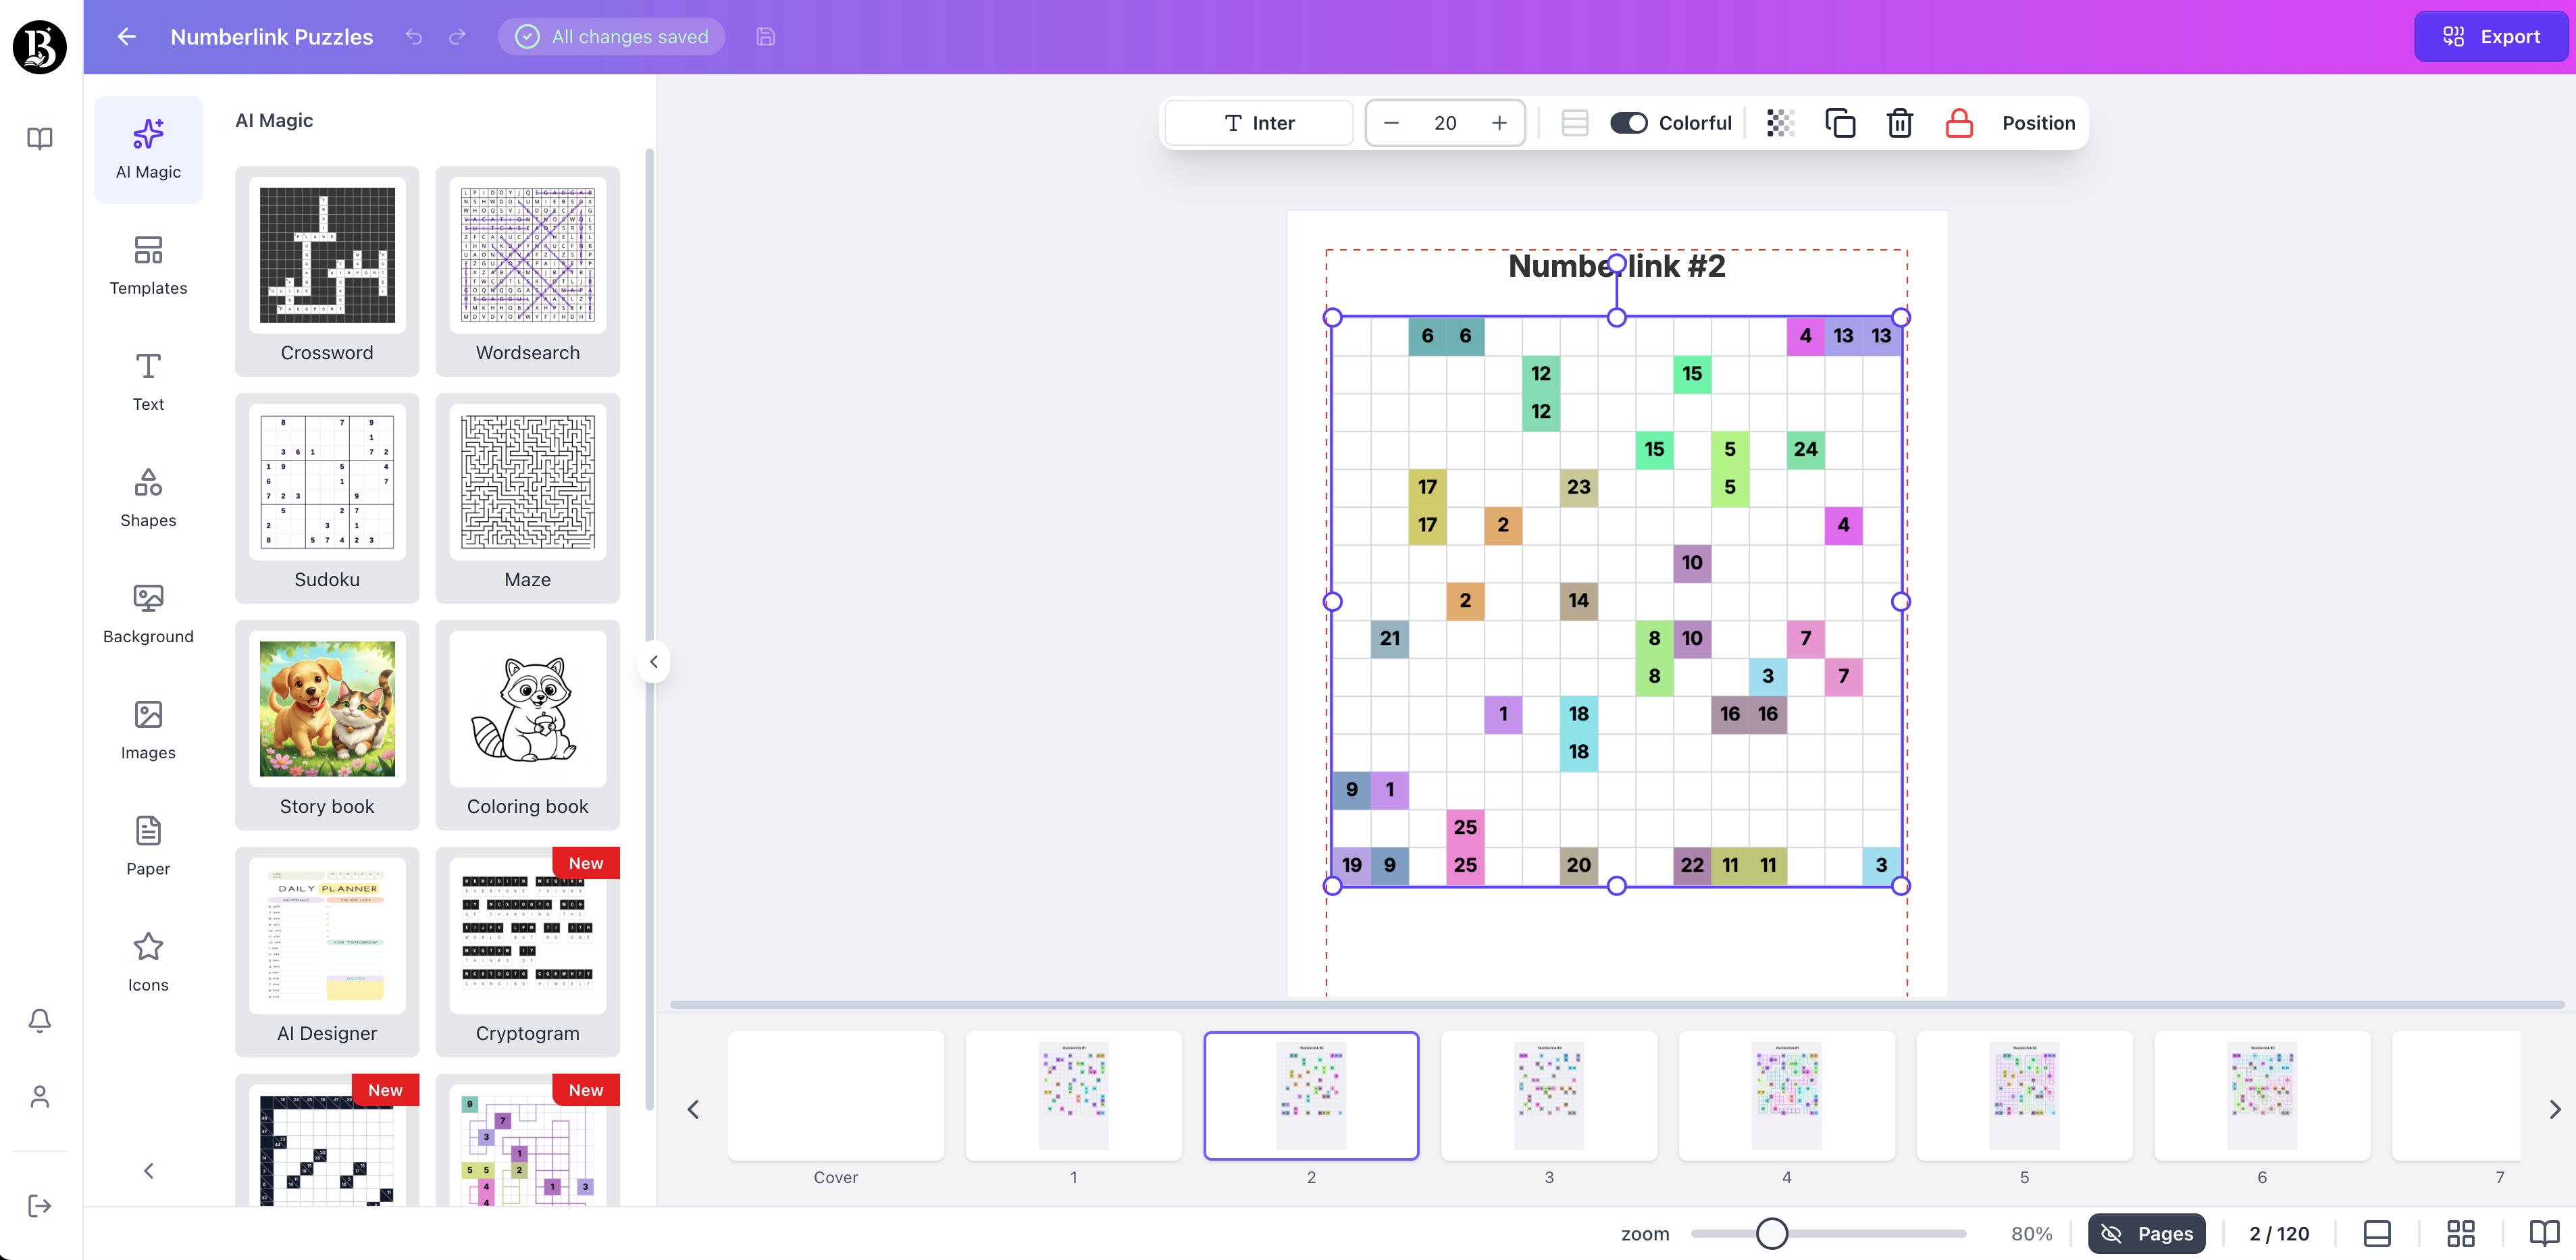
Task: Open the Text panel from the sidebar
Action: [148, 381]
